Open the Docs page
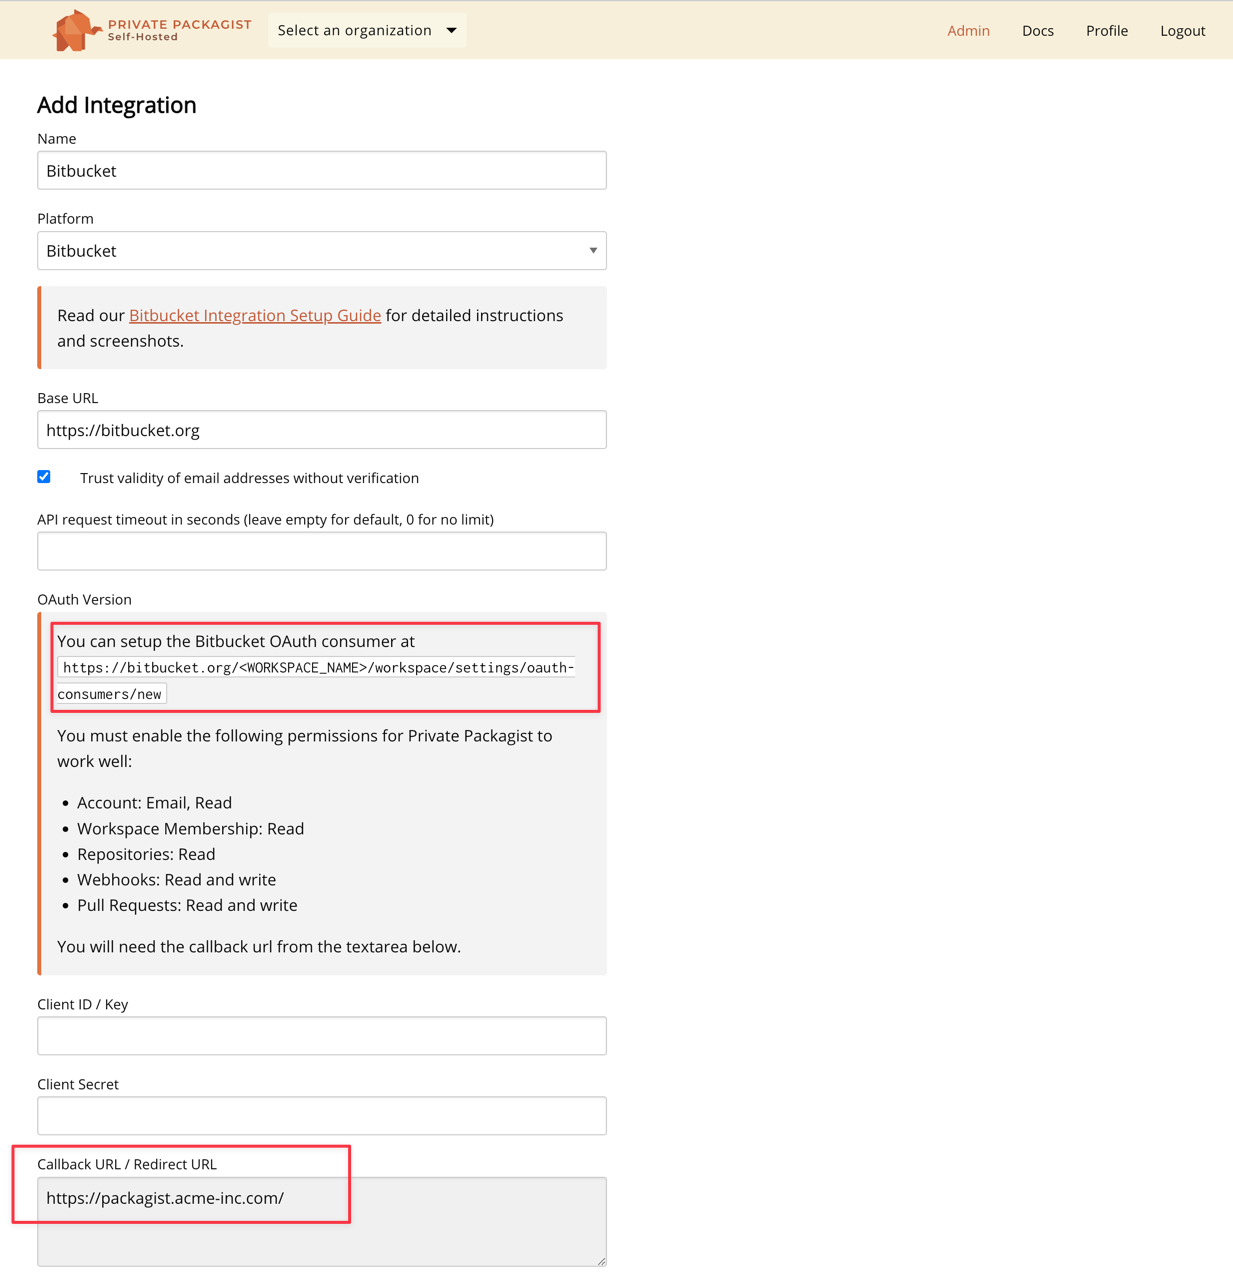Viewport: 1233px width, 1279px height. [x=1037, y=31]
